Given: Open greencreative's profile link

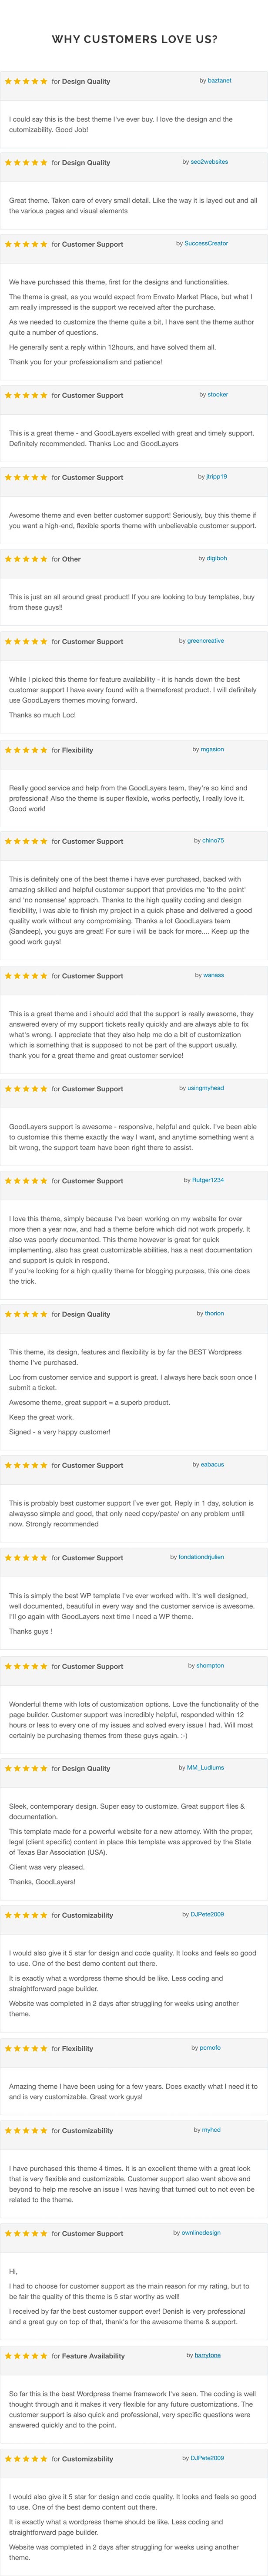Looking at the screenshot, I should (x=206, y=641).
